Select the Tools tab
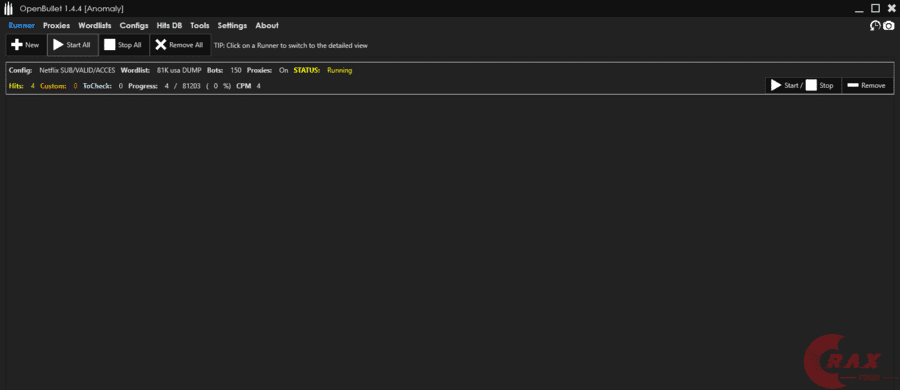Viewport: 900px width, 390px height. (x=200, y=26)
